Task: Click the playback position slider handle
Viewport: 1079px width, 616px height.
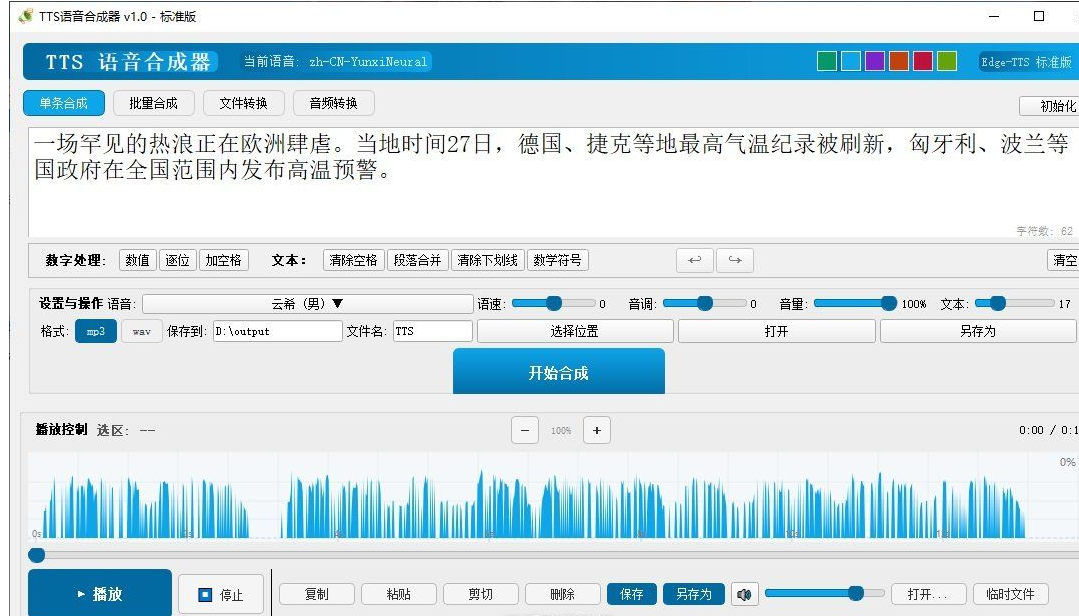Action: pos(37,555)
